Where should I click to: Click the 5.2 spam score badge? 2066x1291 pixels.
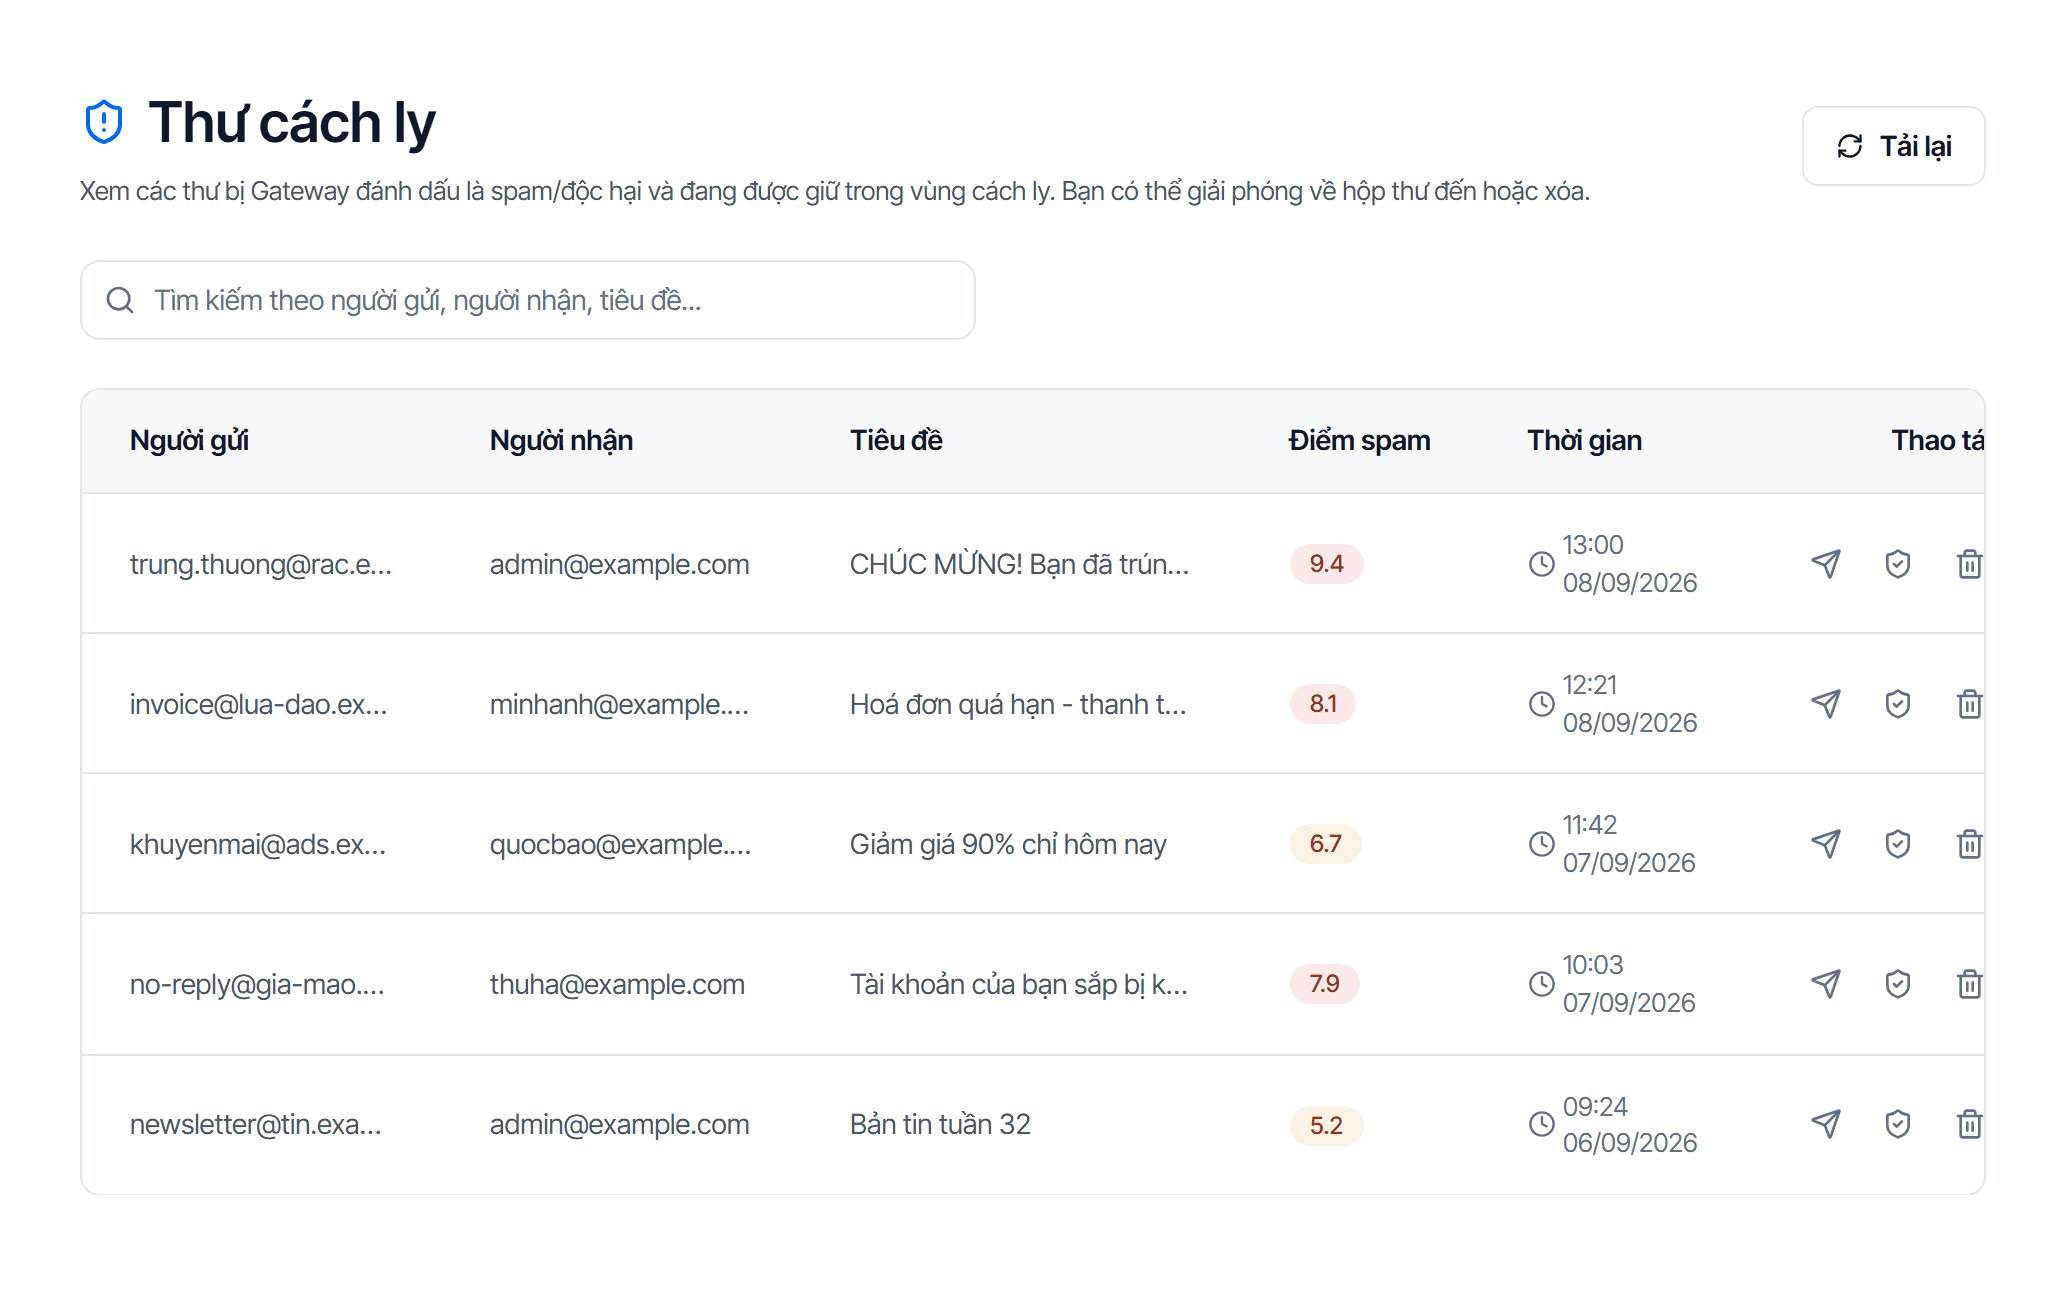pyautogui.click(x=1326, y=1125)
